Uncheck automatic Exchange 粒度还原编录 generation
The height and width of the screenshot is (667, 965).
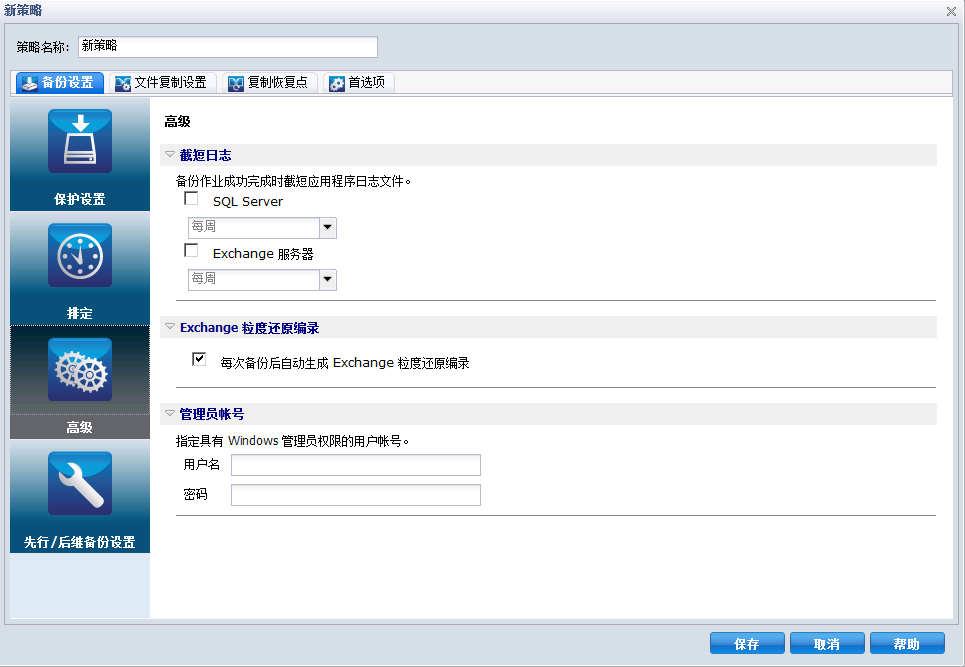199,358
